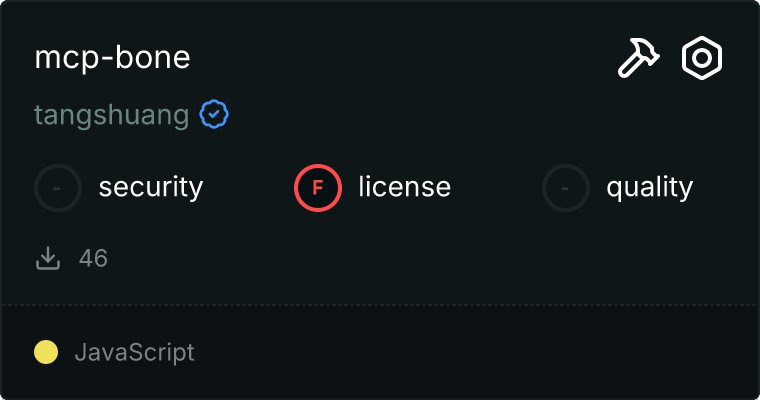Click the empty footer area right of JavaScript
This screenshot has width=760, height=400.
(x=480, y=352)
